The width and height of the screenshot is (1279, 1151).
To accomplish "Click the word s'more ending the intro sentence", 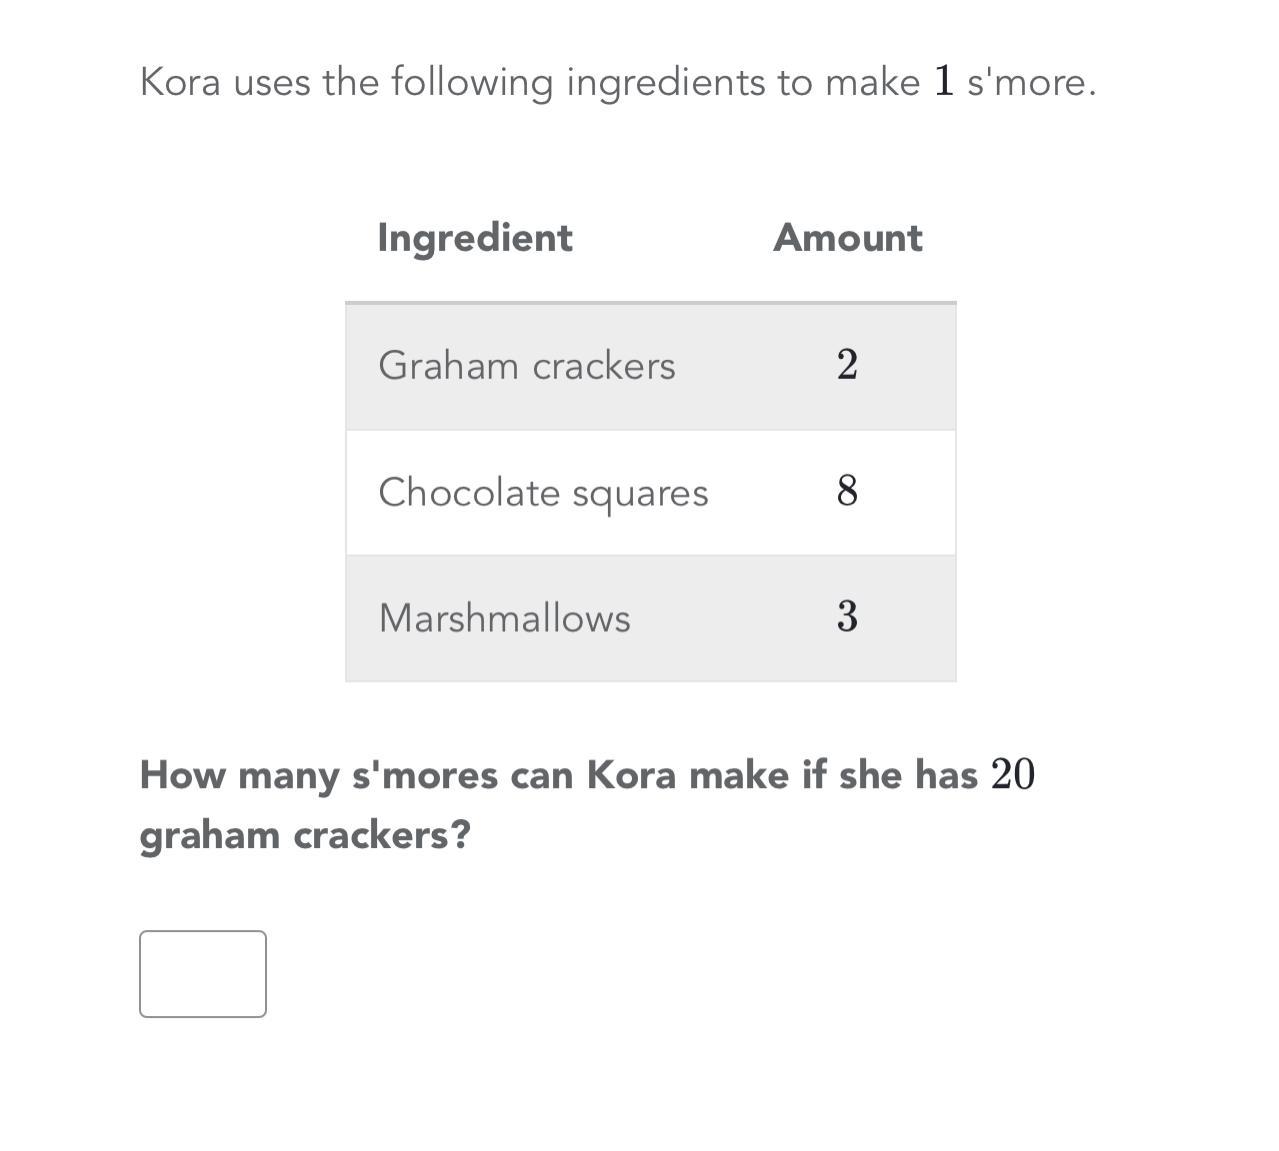I will coord(1032,82).
